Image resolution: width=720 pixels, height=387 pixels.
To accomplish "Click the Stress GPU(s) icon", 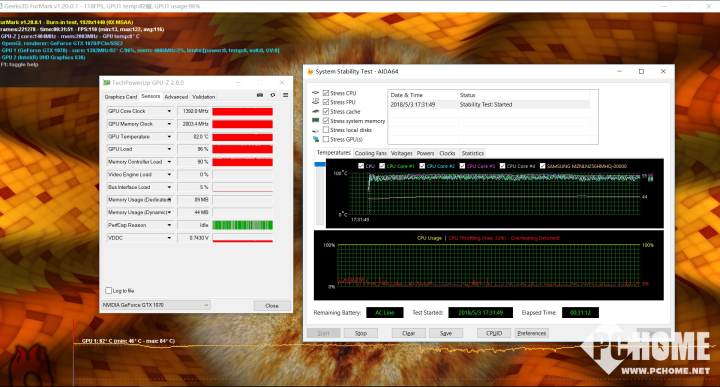I will (x=315, y=139).
